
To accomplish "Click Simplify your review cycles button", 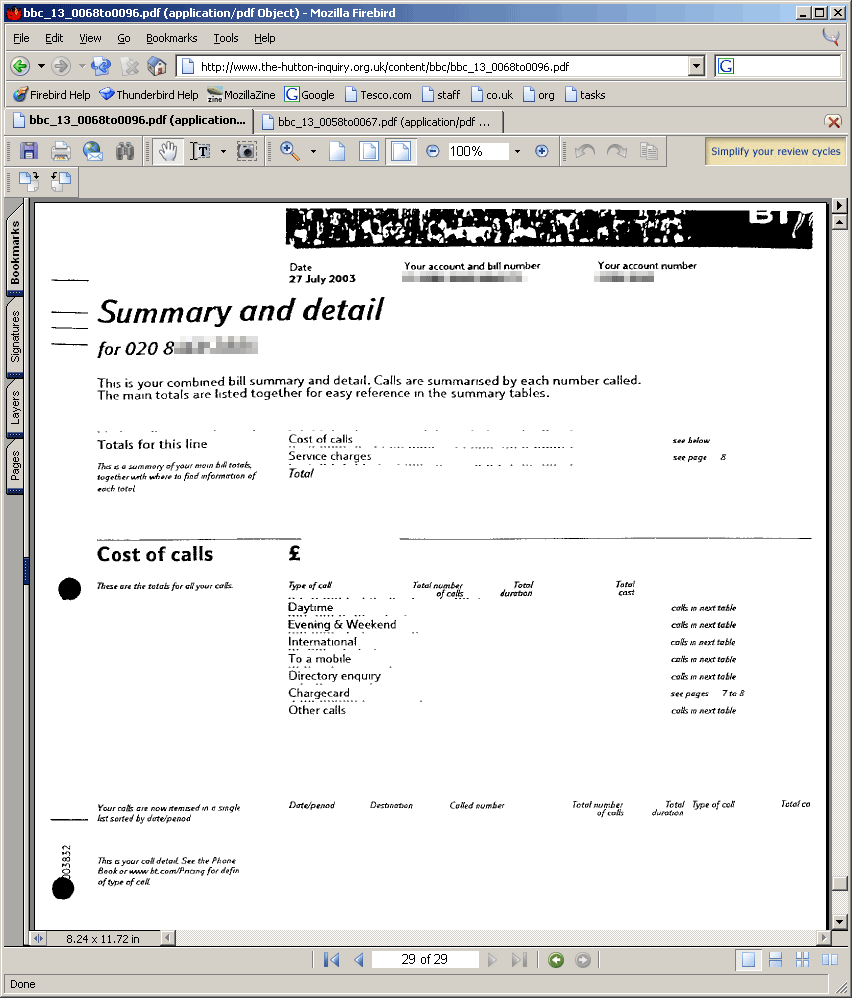I will tap(775, 152).
